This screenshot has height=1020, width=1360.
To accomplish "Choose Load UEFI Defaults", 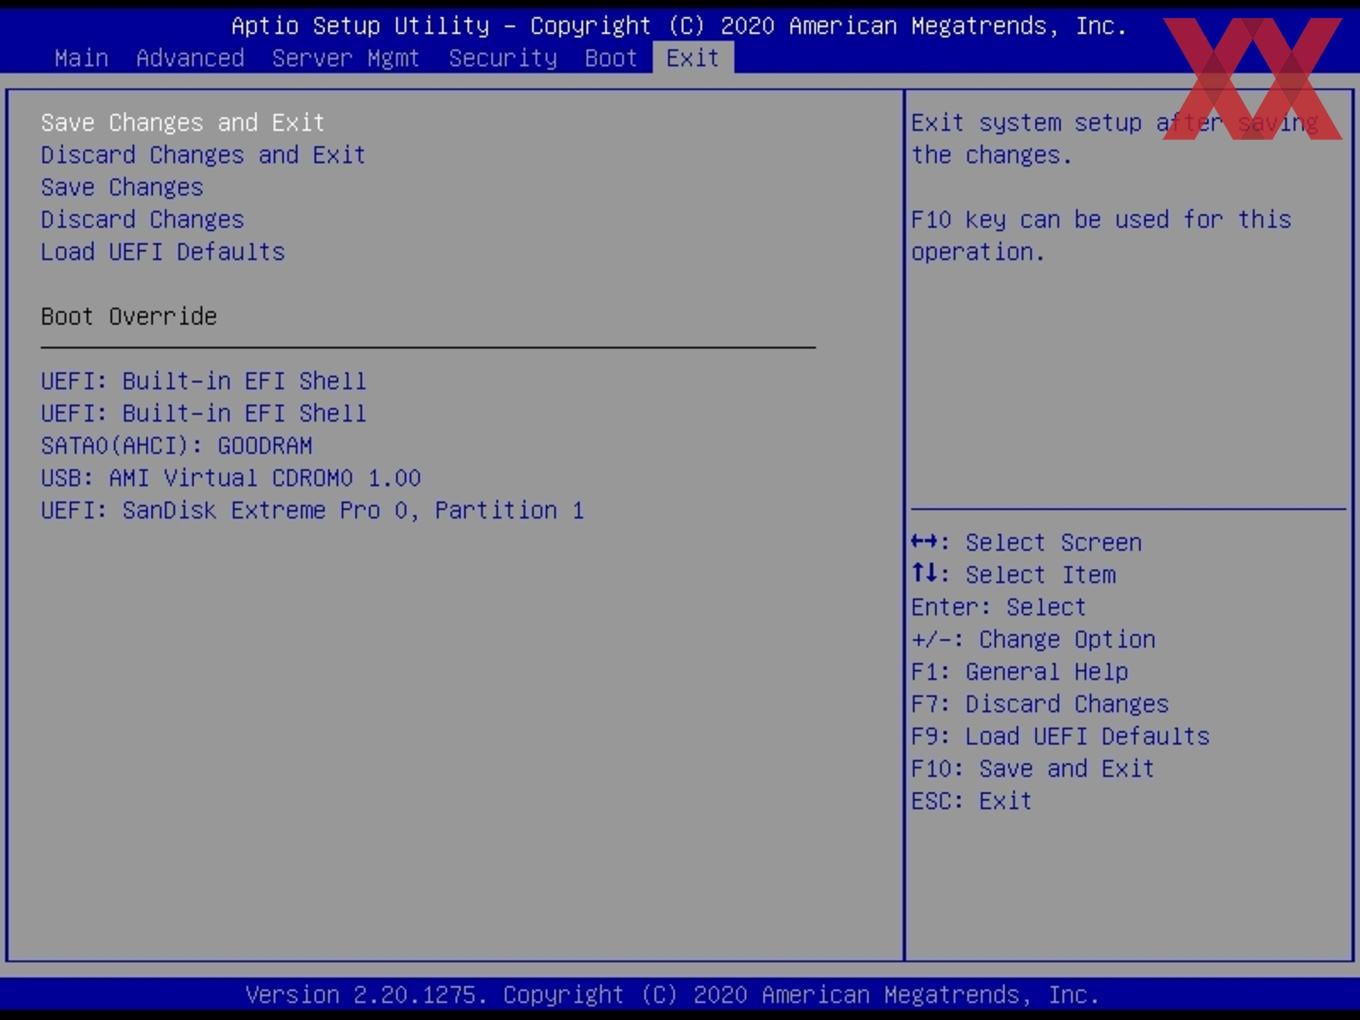I will pyautogui.click(x=163, y=252).
